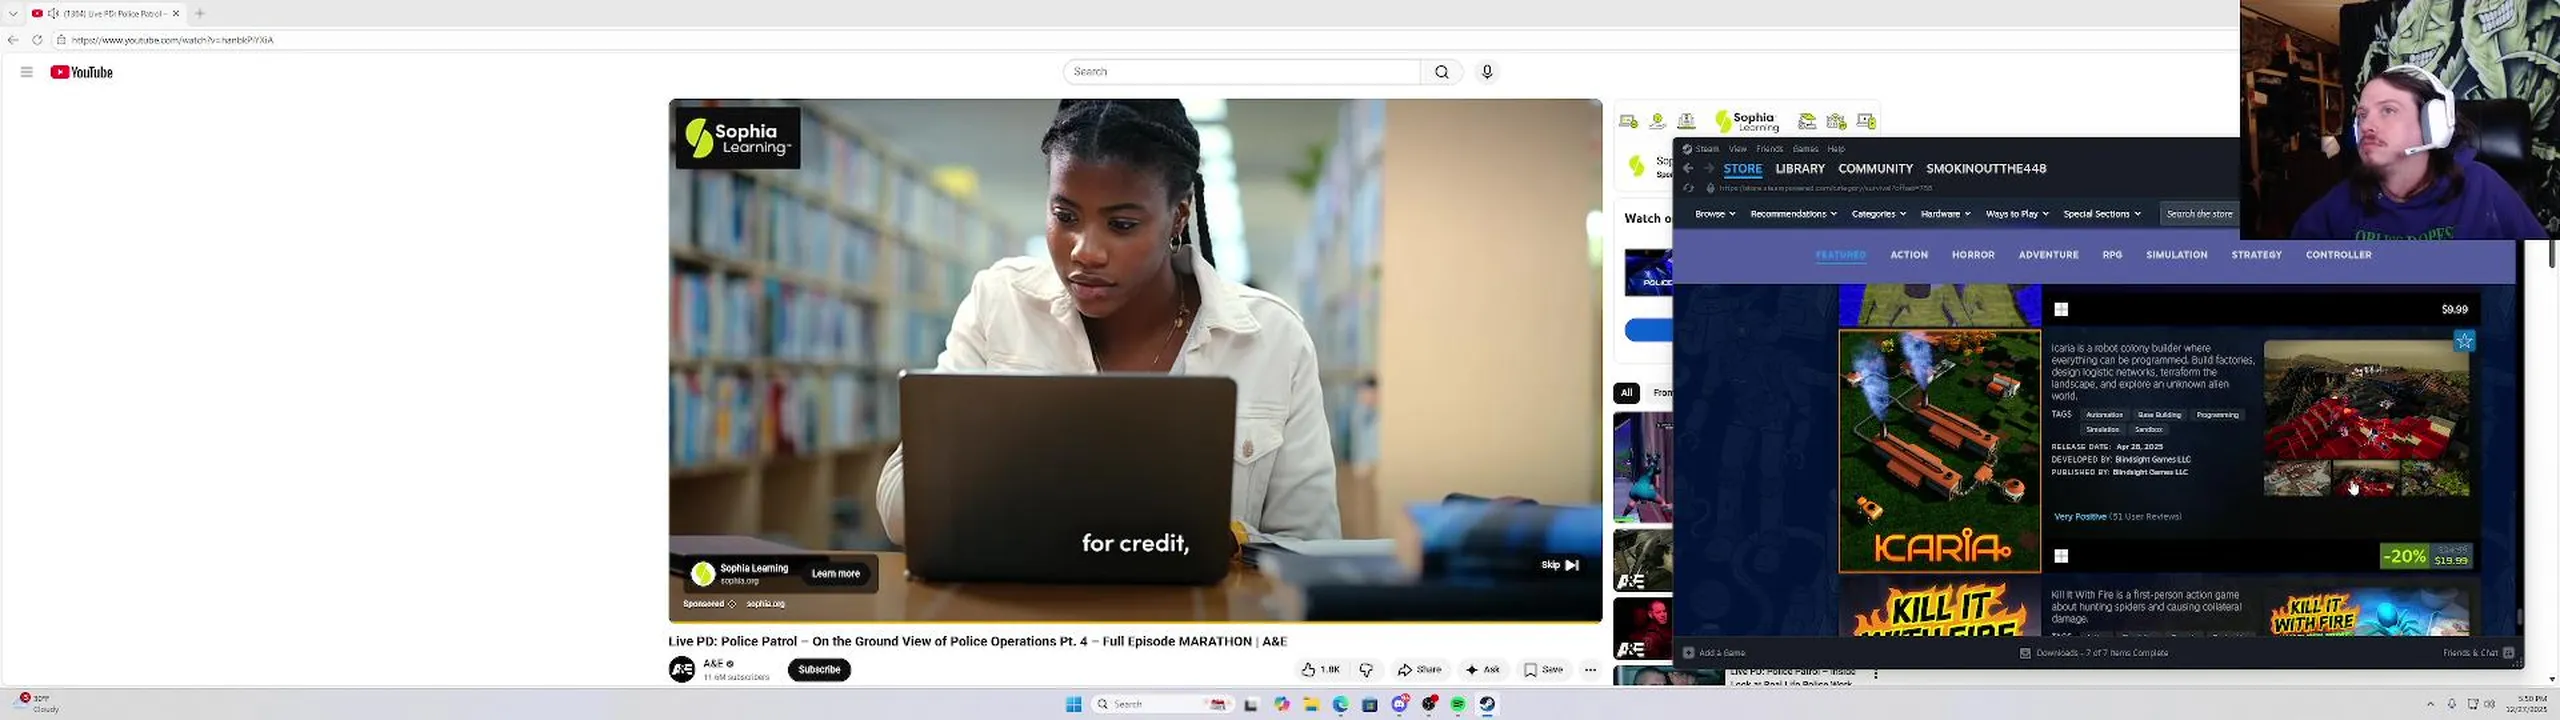Open the Games menu in Steam

click(x=1805, y=149)
